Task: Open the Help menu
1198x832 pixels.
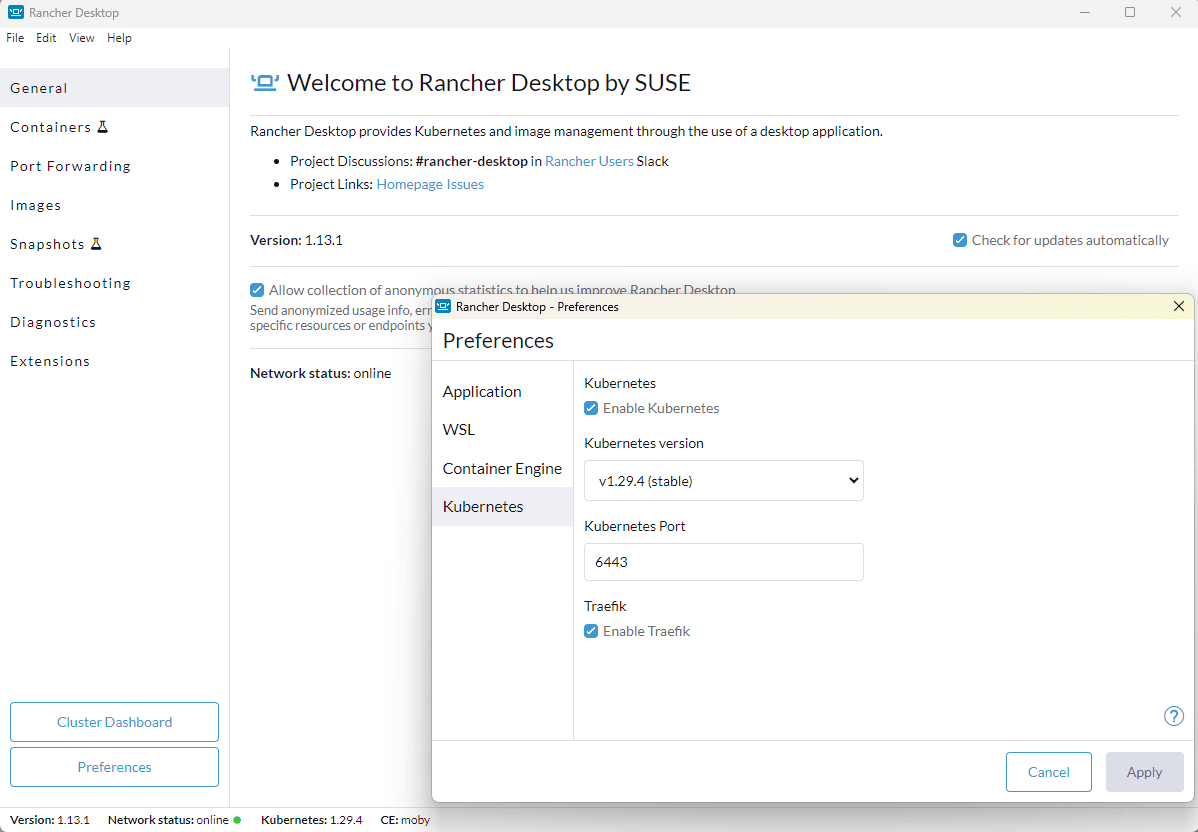Action: pyautogui.click(x=119, y=37)
